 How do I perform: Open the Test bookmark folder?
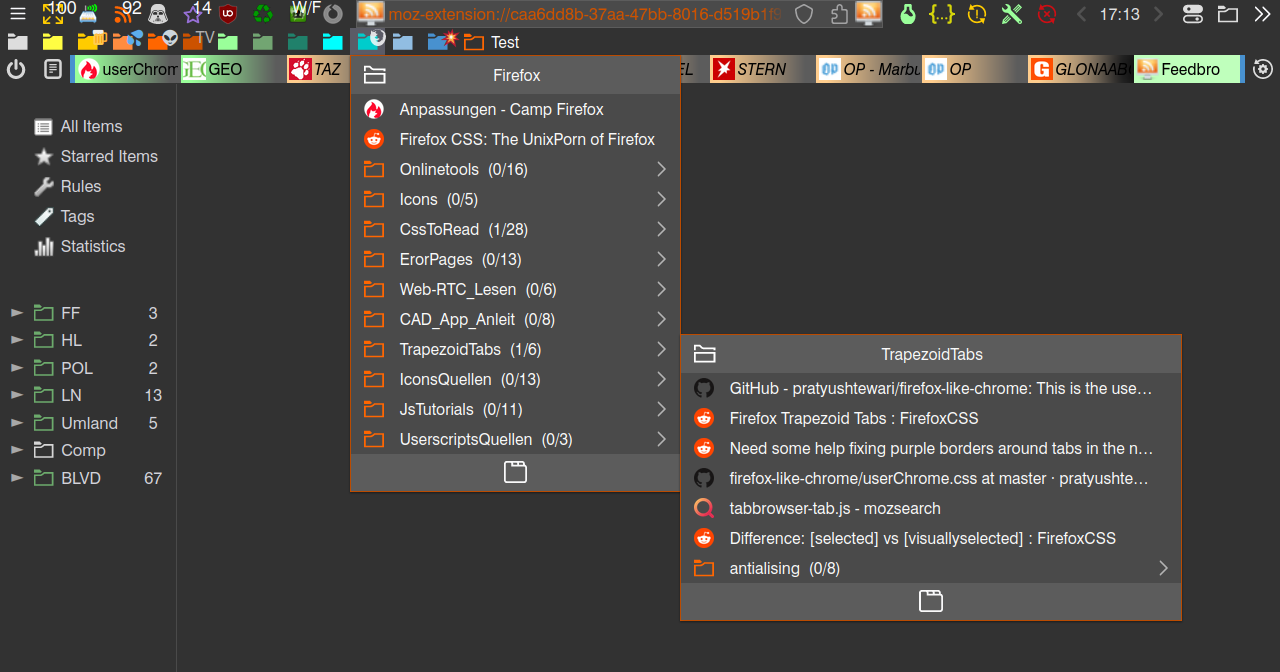point(492,42)
